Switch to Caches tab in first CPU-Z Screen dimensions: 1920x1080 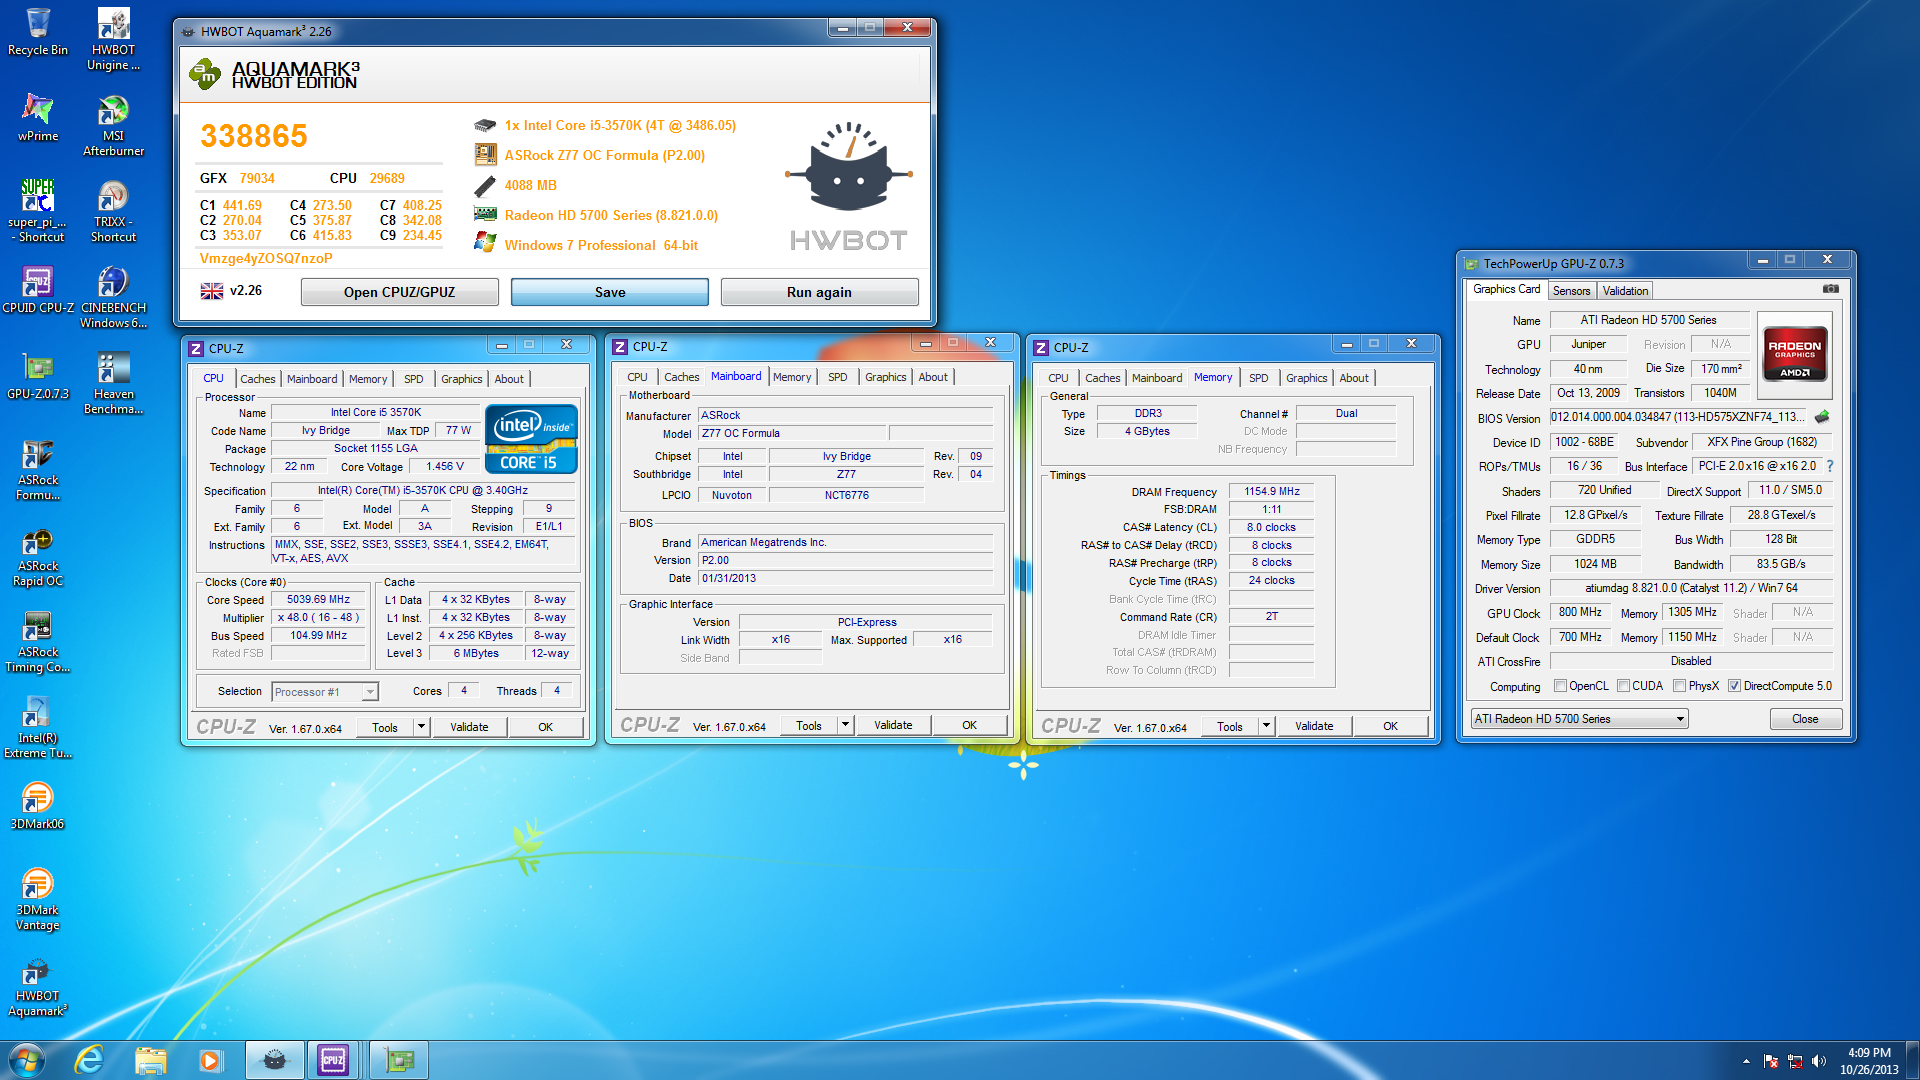[257, 379]
